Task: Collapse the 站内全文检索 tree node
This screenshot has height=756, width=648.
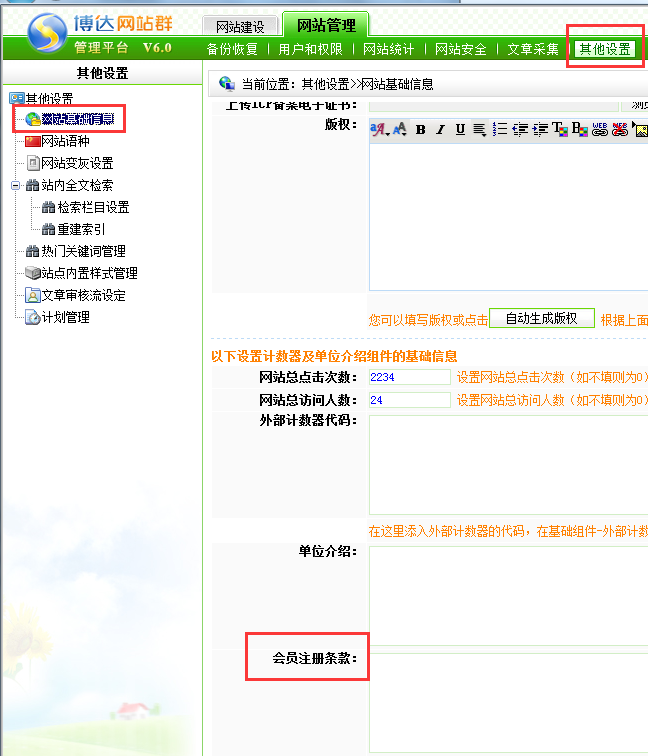Action: tap(16, 185)
